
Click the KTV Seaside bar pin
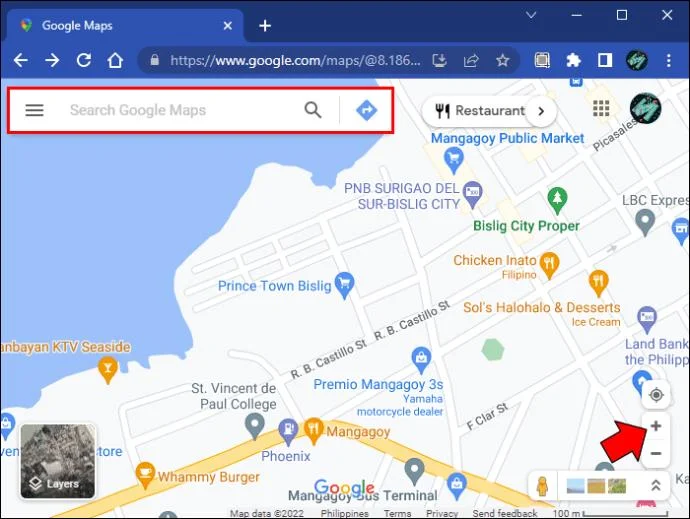click(x=108, y=370)
